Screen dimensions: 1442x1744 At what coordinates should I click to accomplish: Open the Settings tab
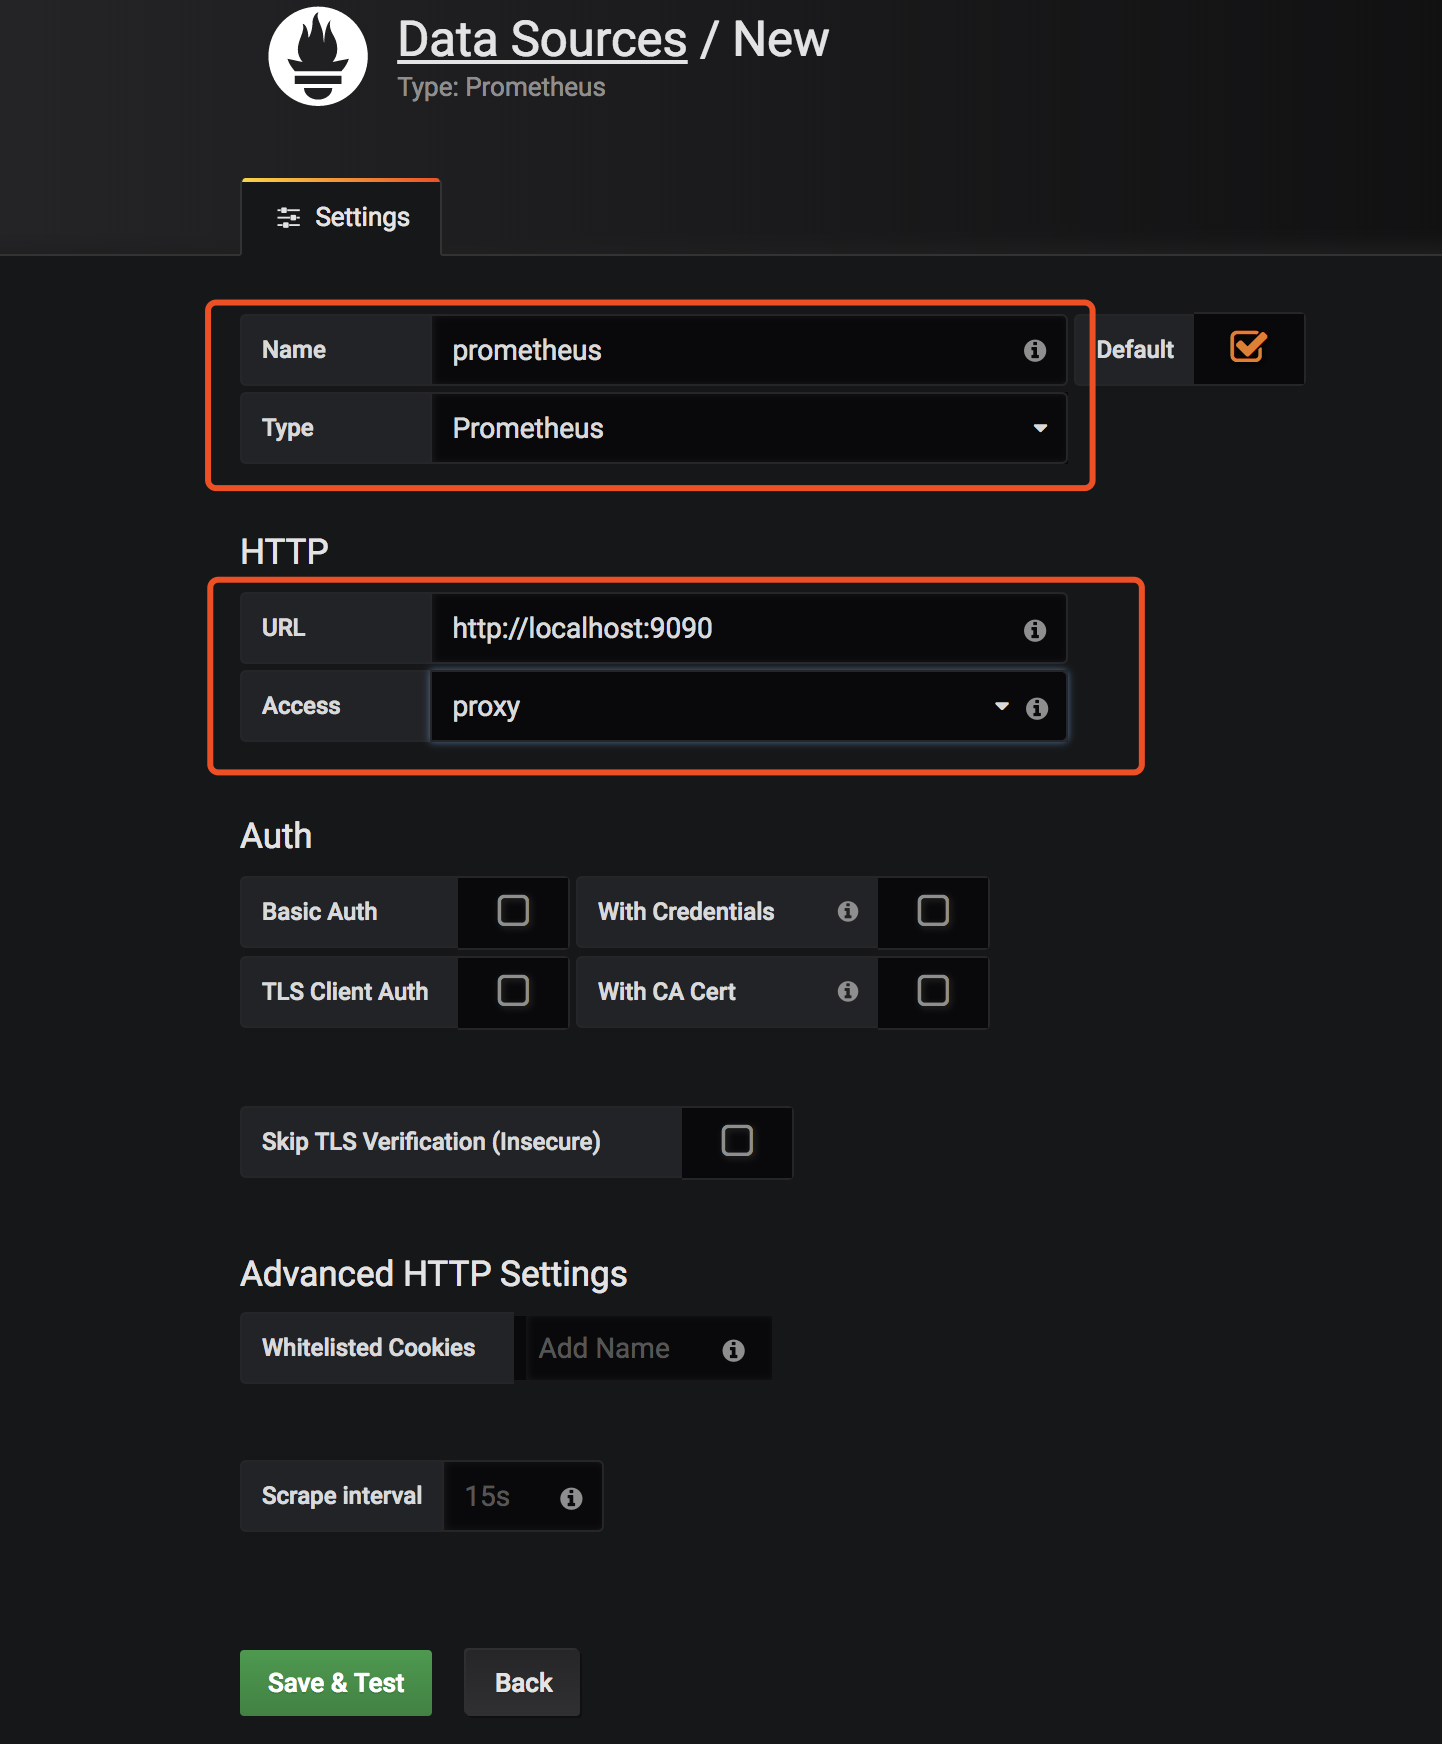point(341,217)
